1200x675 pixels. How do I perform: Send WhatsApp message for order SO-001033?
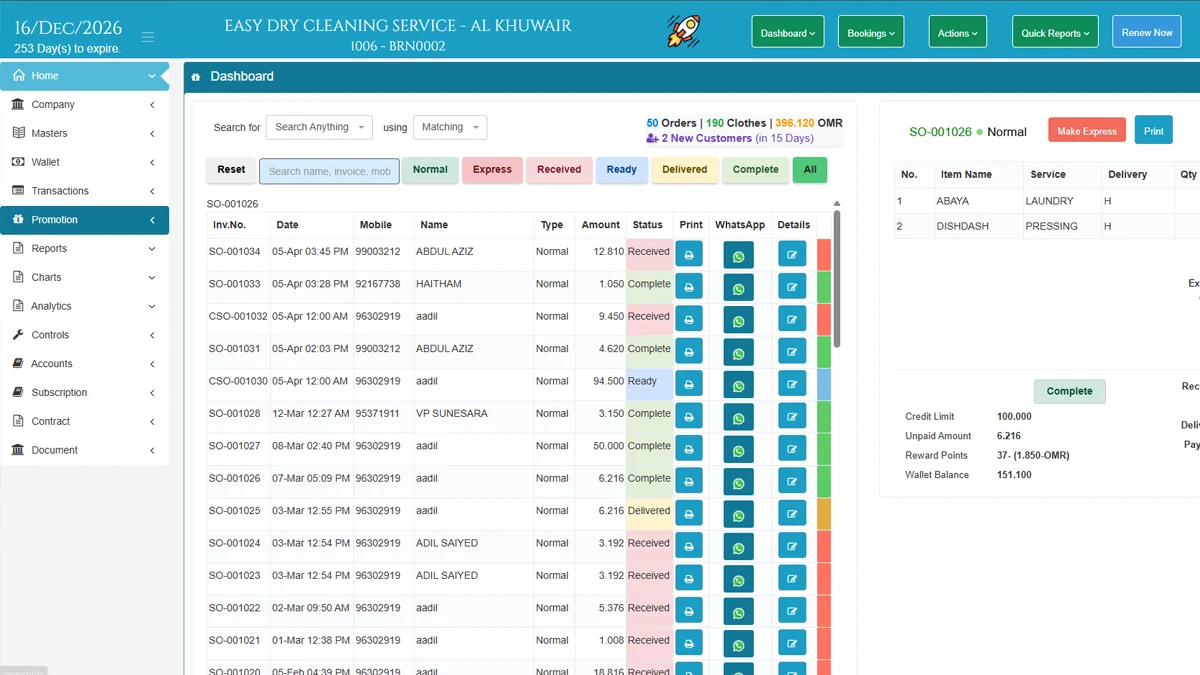click(x=738, y=289)
